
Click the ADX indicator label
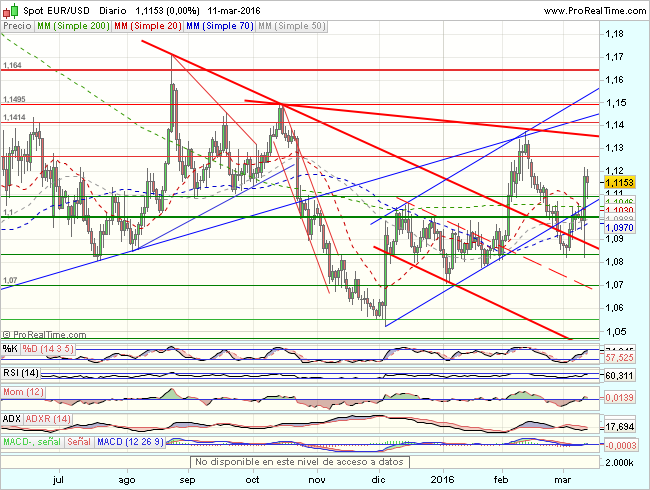[x=12, y=419]
